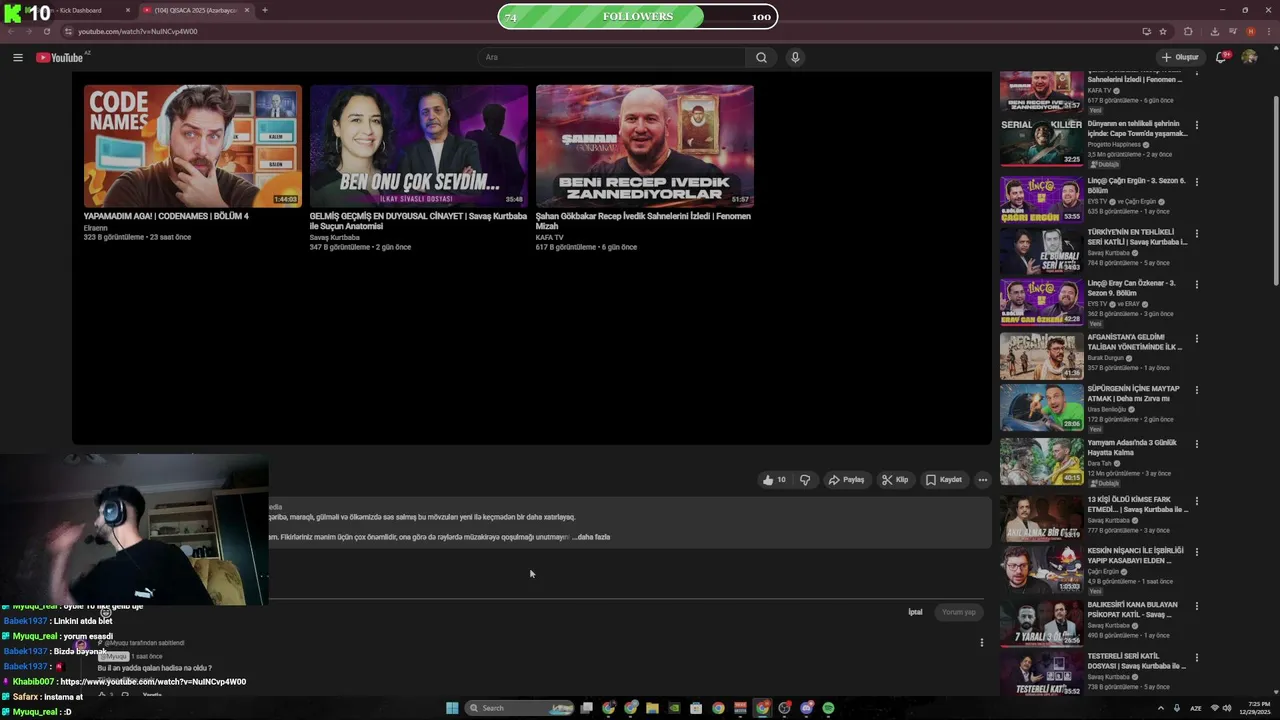Image resolution: width=1280 pixels, height=720 pixels.
Task: Open options for Linç Çağrı Ergün video
Action: tap(1196, 182)
